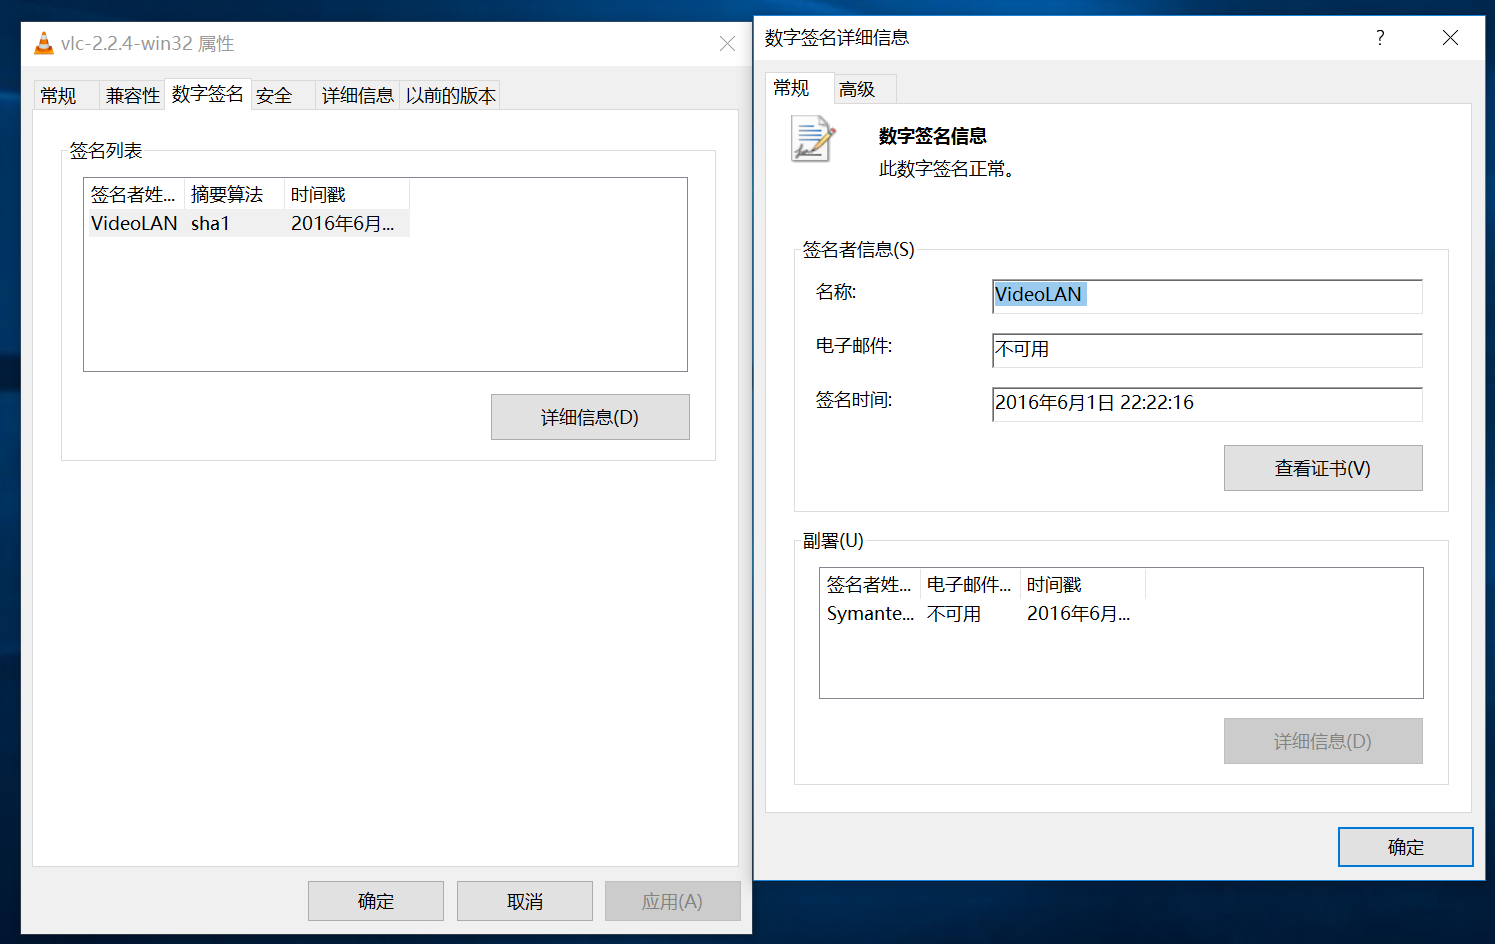
Task: Click the 时间戳 column header in the countersignature list
Action: (x=1083, y=584)
